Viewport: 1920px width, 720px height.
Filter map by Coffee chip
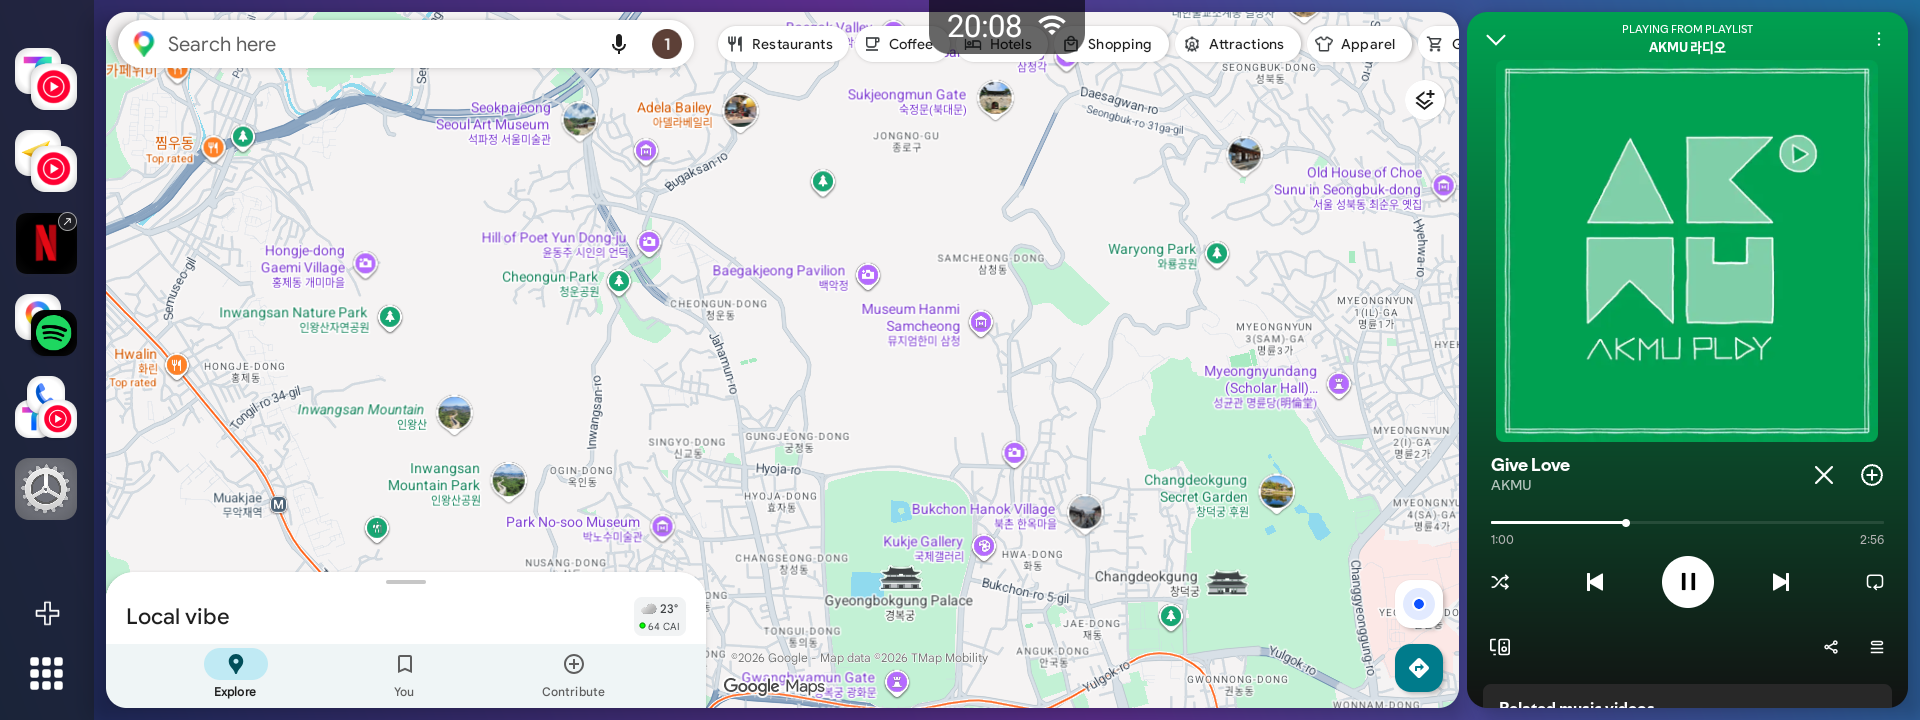(900, 44)
